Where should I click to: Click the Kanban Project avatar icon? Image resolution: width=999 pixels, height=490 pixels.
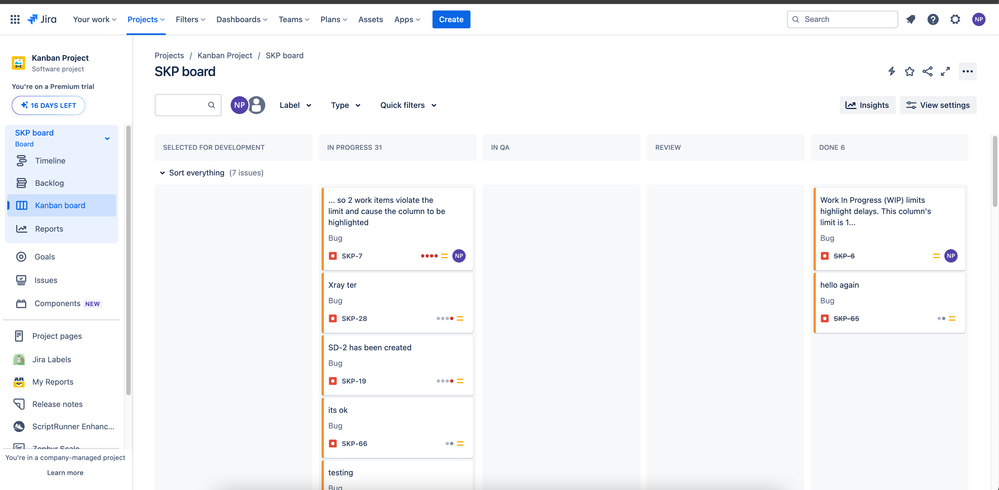click(x=18, y=62)
